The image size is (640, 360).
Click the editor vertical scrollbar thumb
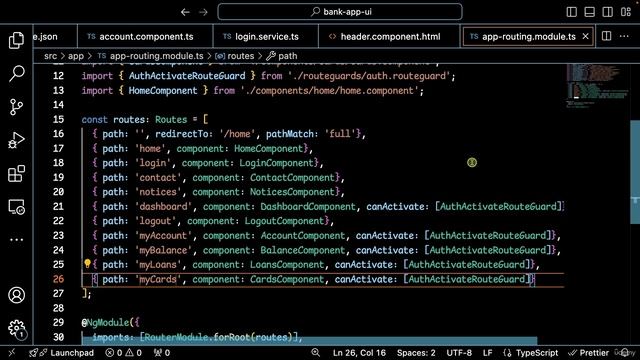click(x=635, y=172)
